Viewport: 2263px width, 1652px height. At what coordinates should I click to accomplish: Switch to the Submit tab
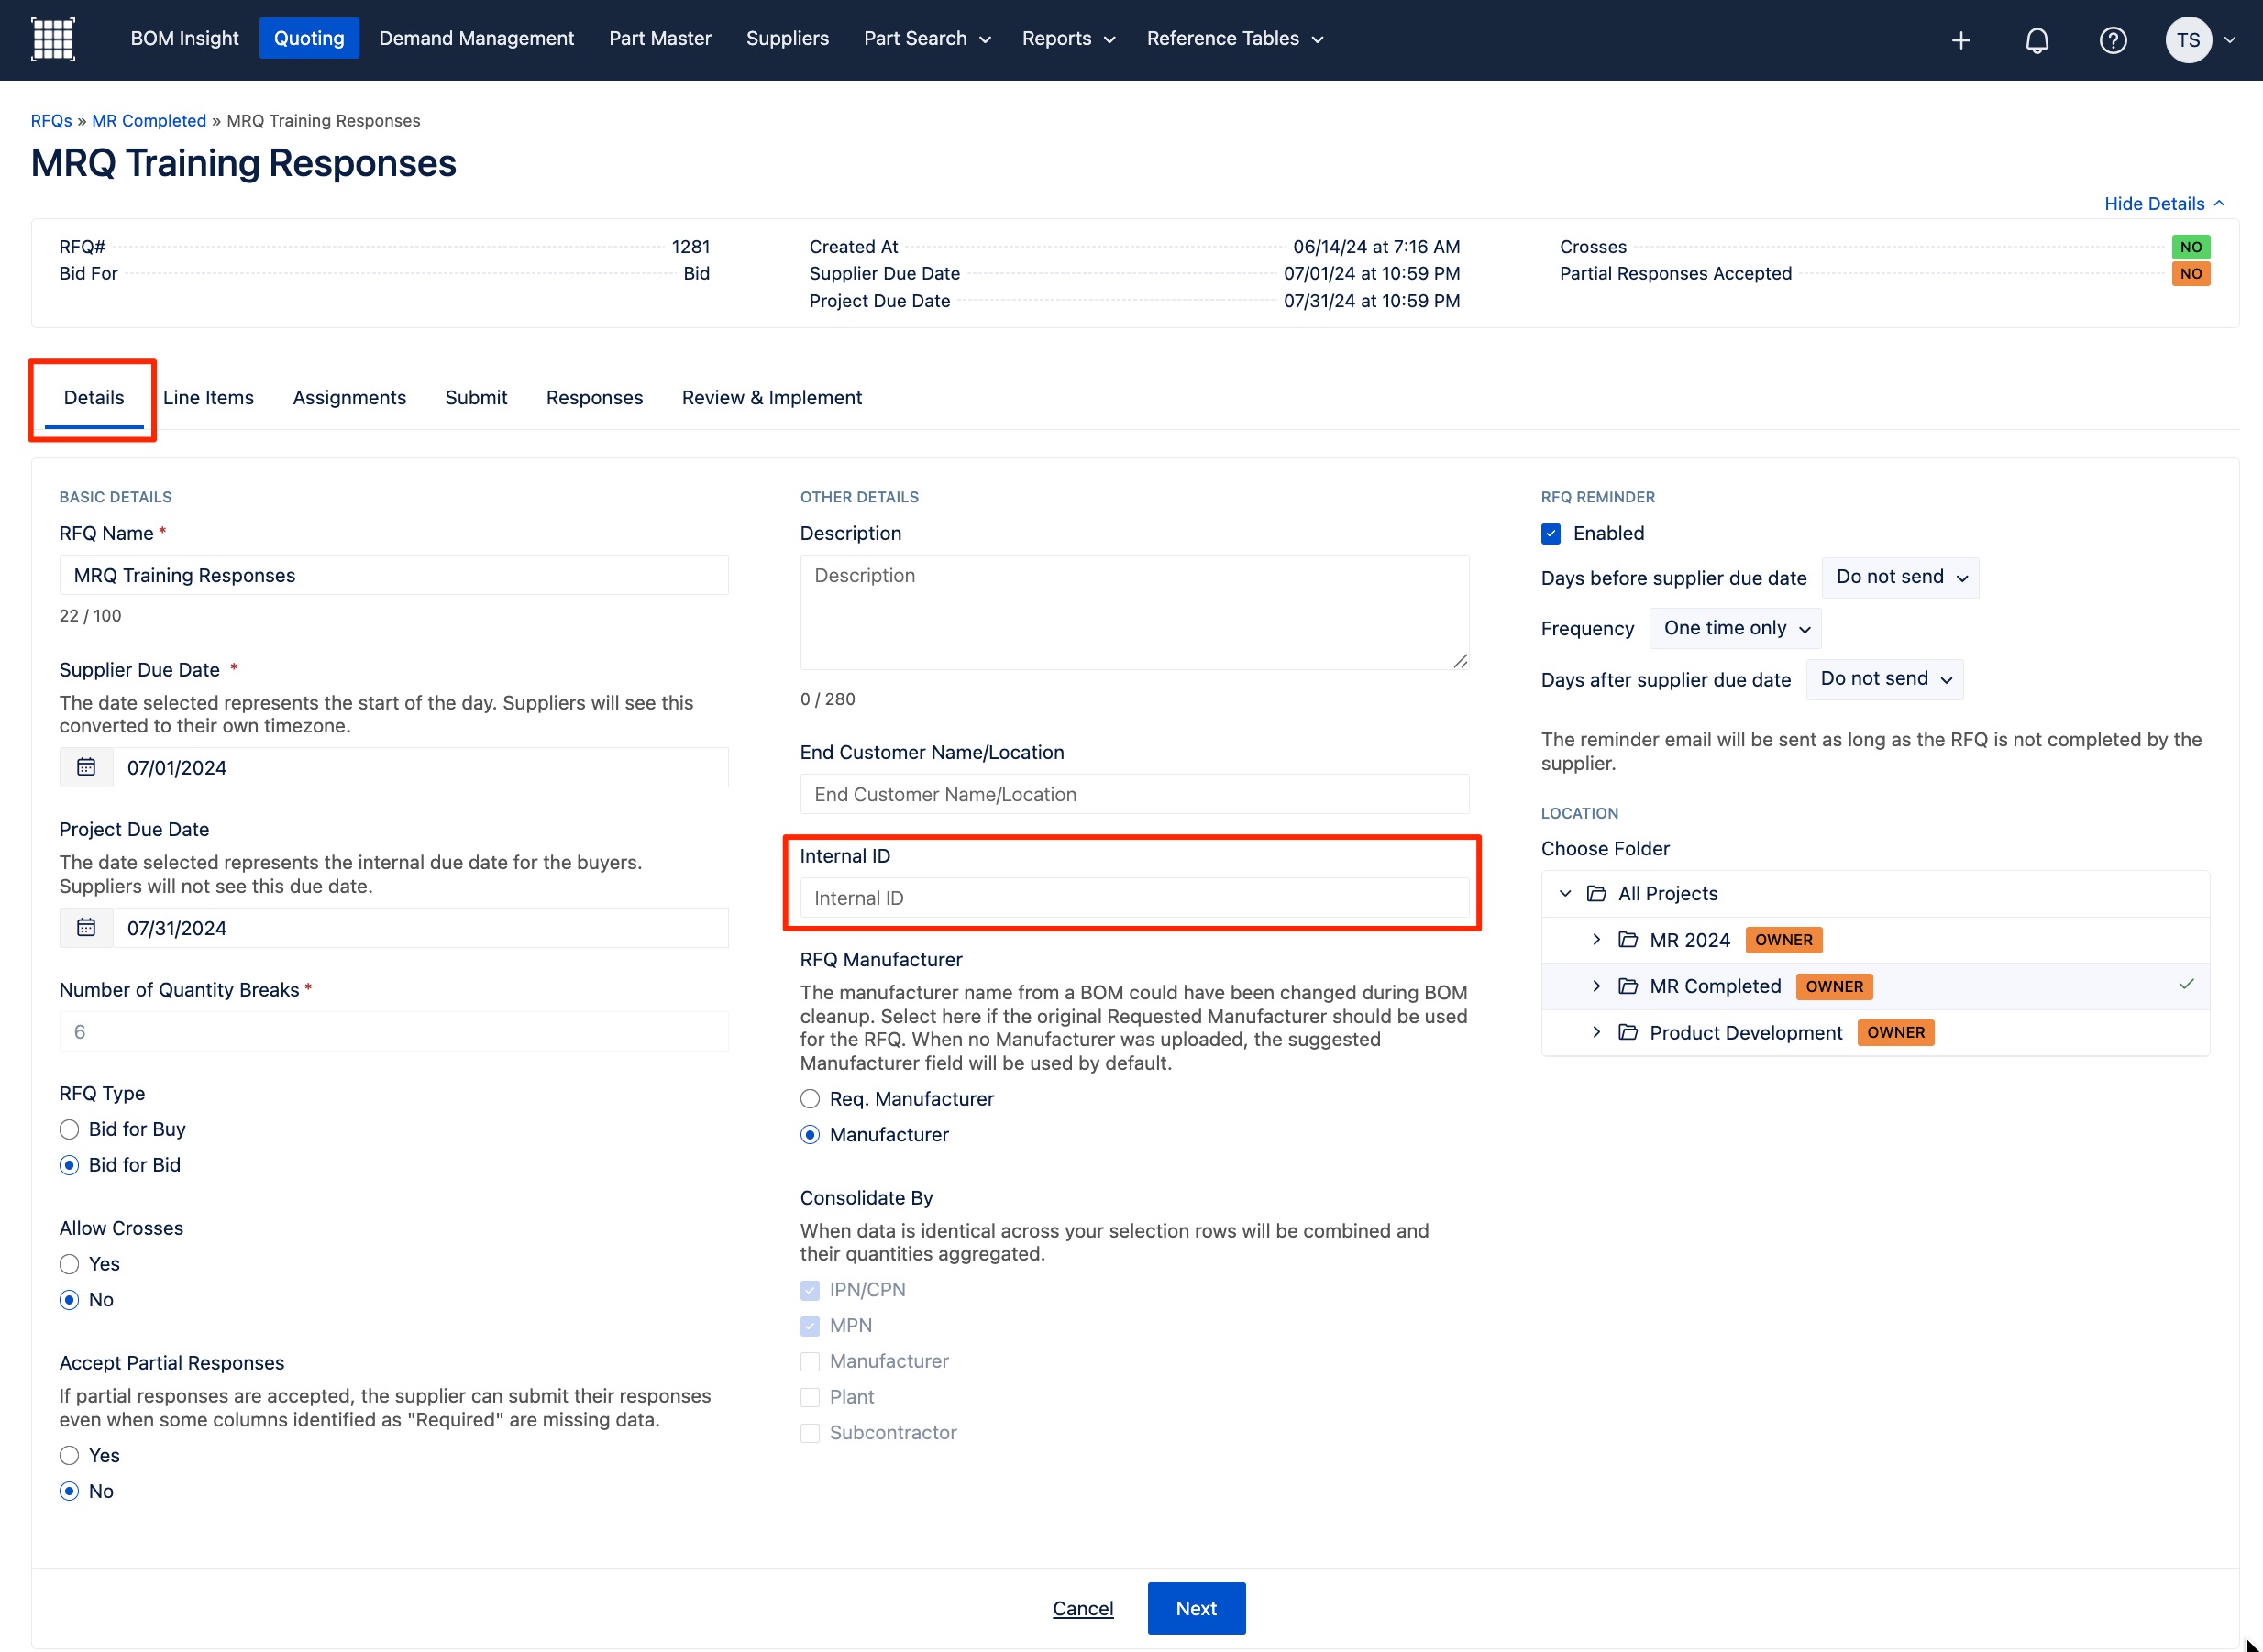[x=476, y=397]
